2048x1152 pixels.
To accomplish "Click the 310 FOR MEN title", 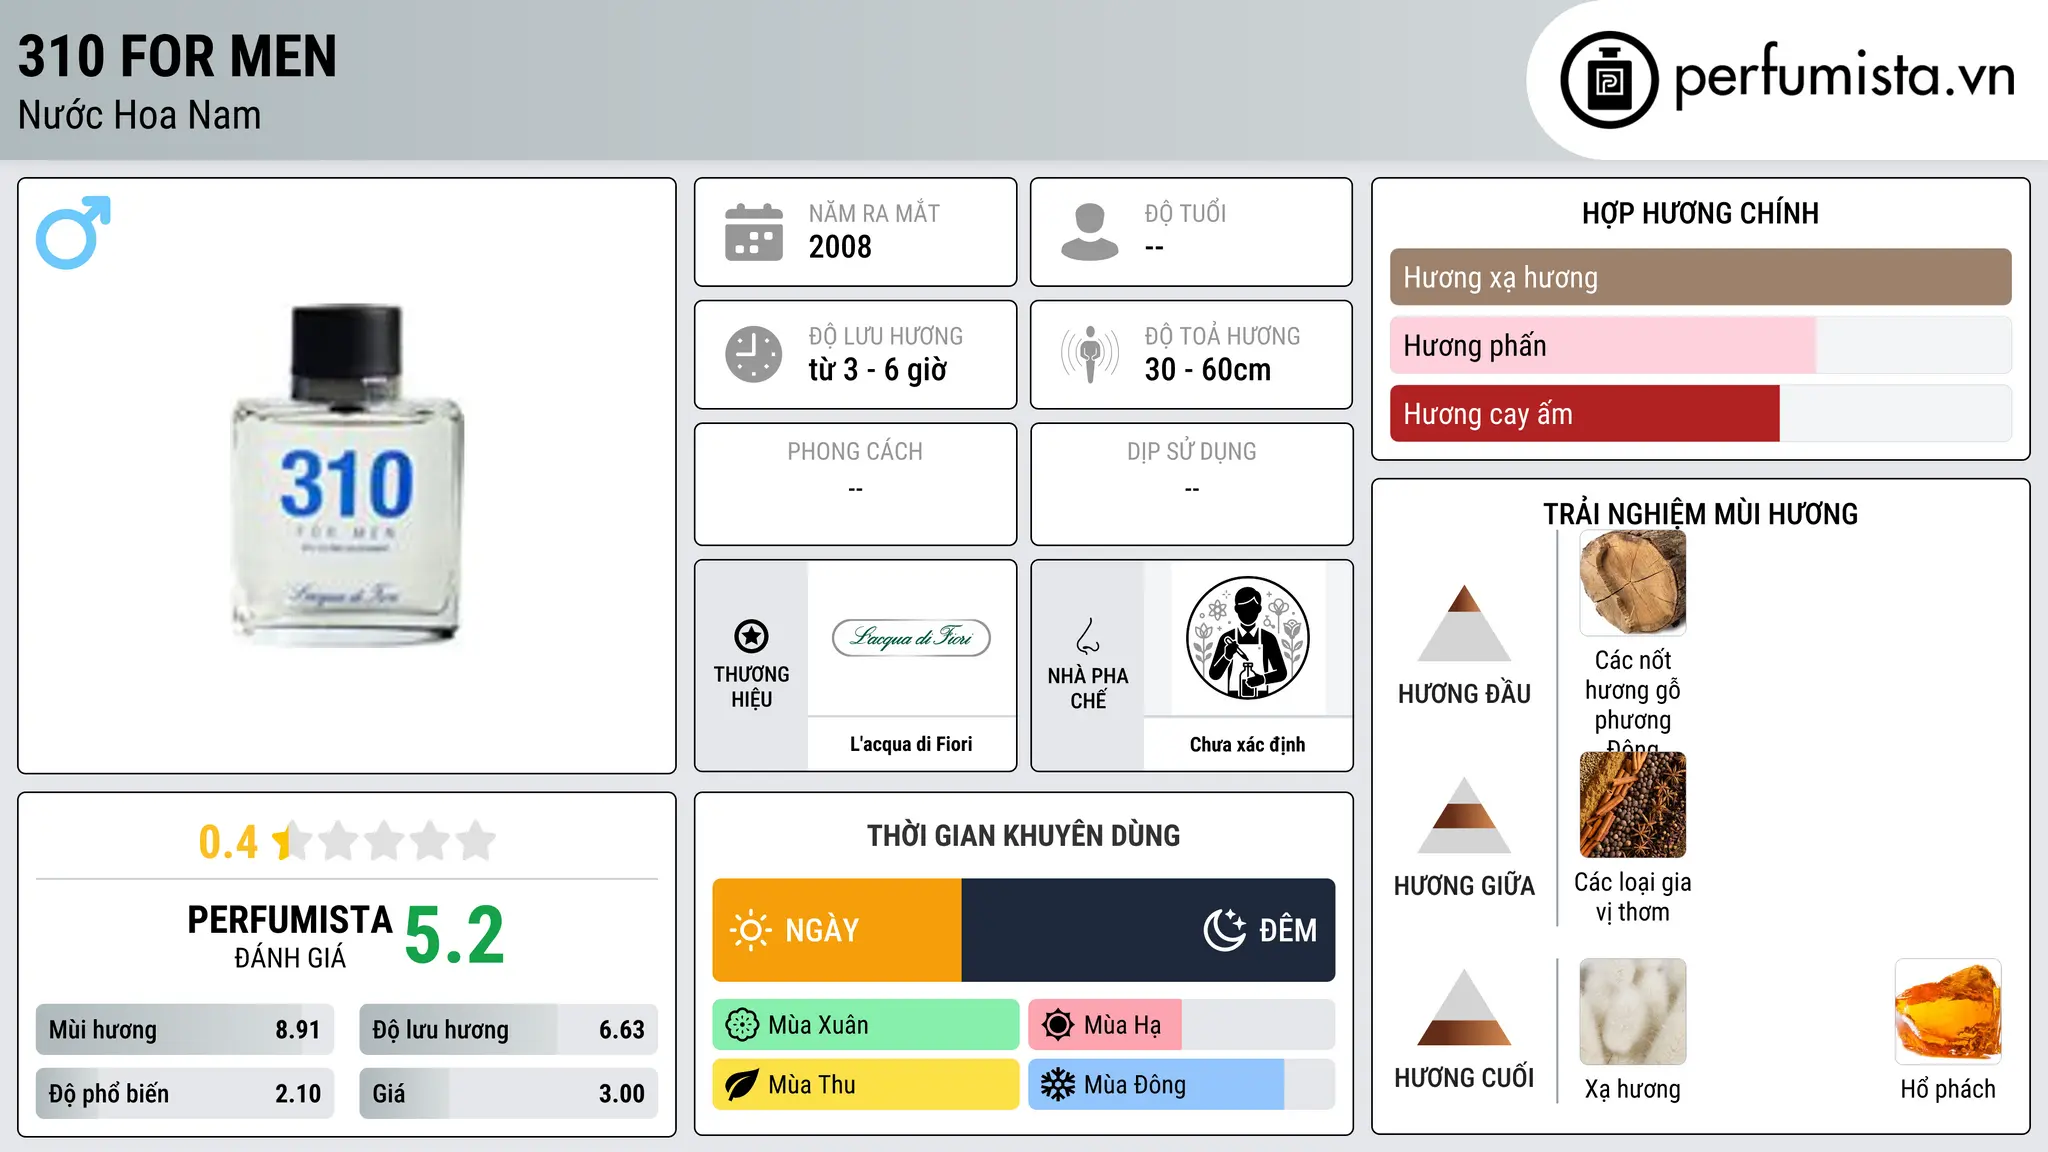I will coord(177,56).
